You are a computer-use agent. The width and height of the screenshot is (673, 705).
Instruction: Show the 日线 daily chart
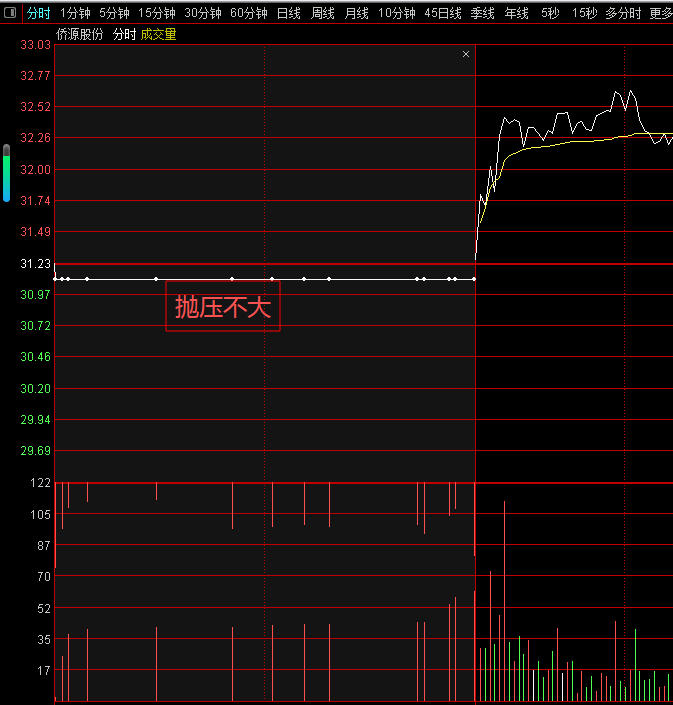289,13
